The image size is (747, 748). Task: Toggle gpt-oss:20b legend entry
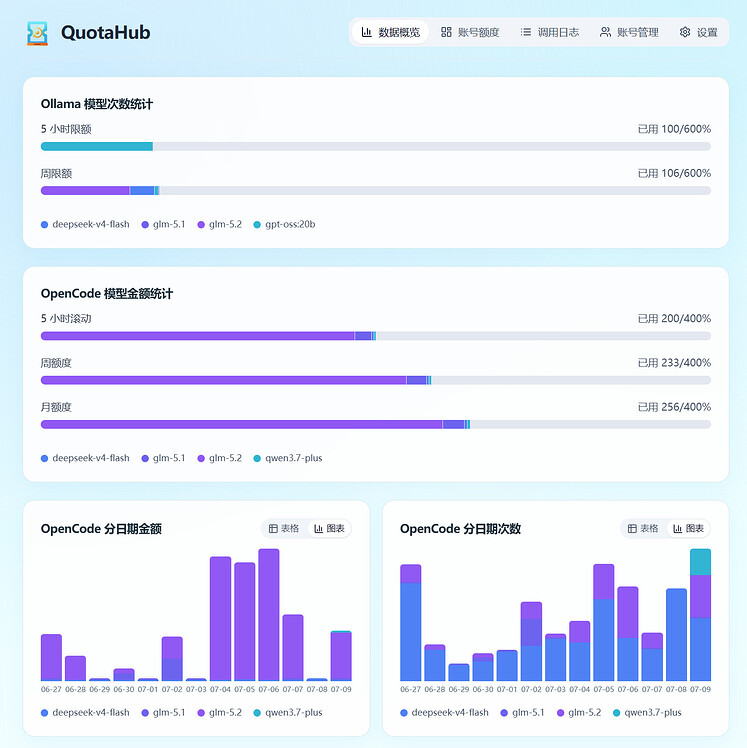284,224
